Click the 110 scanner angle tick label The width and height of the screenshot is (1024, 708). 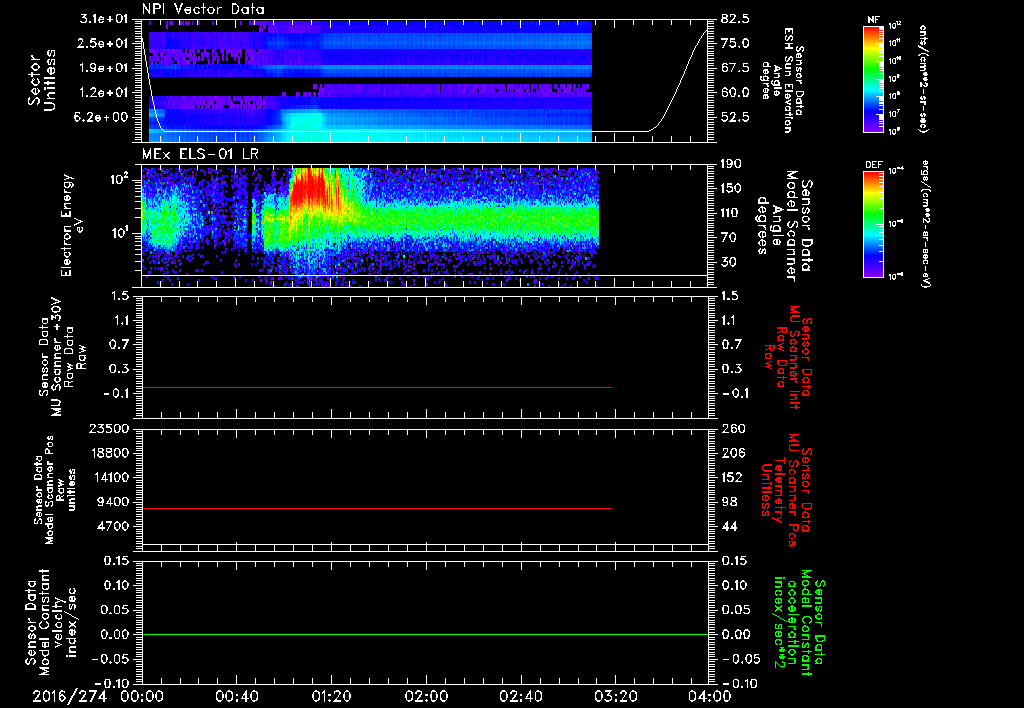click(x=731, y=213)
